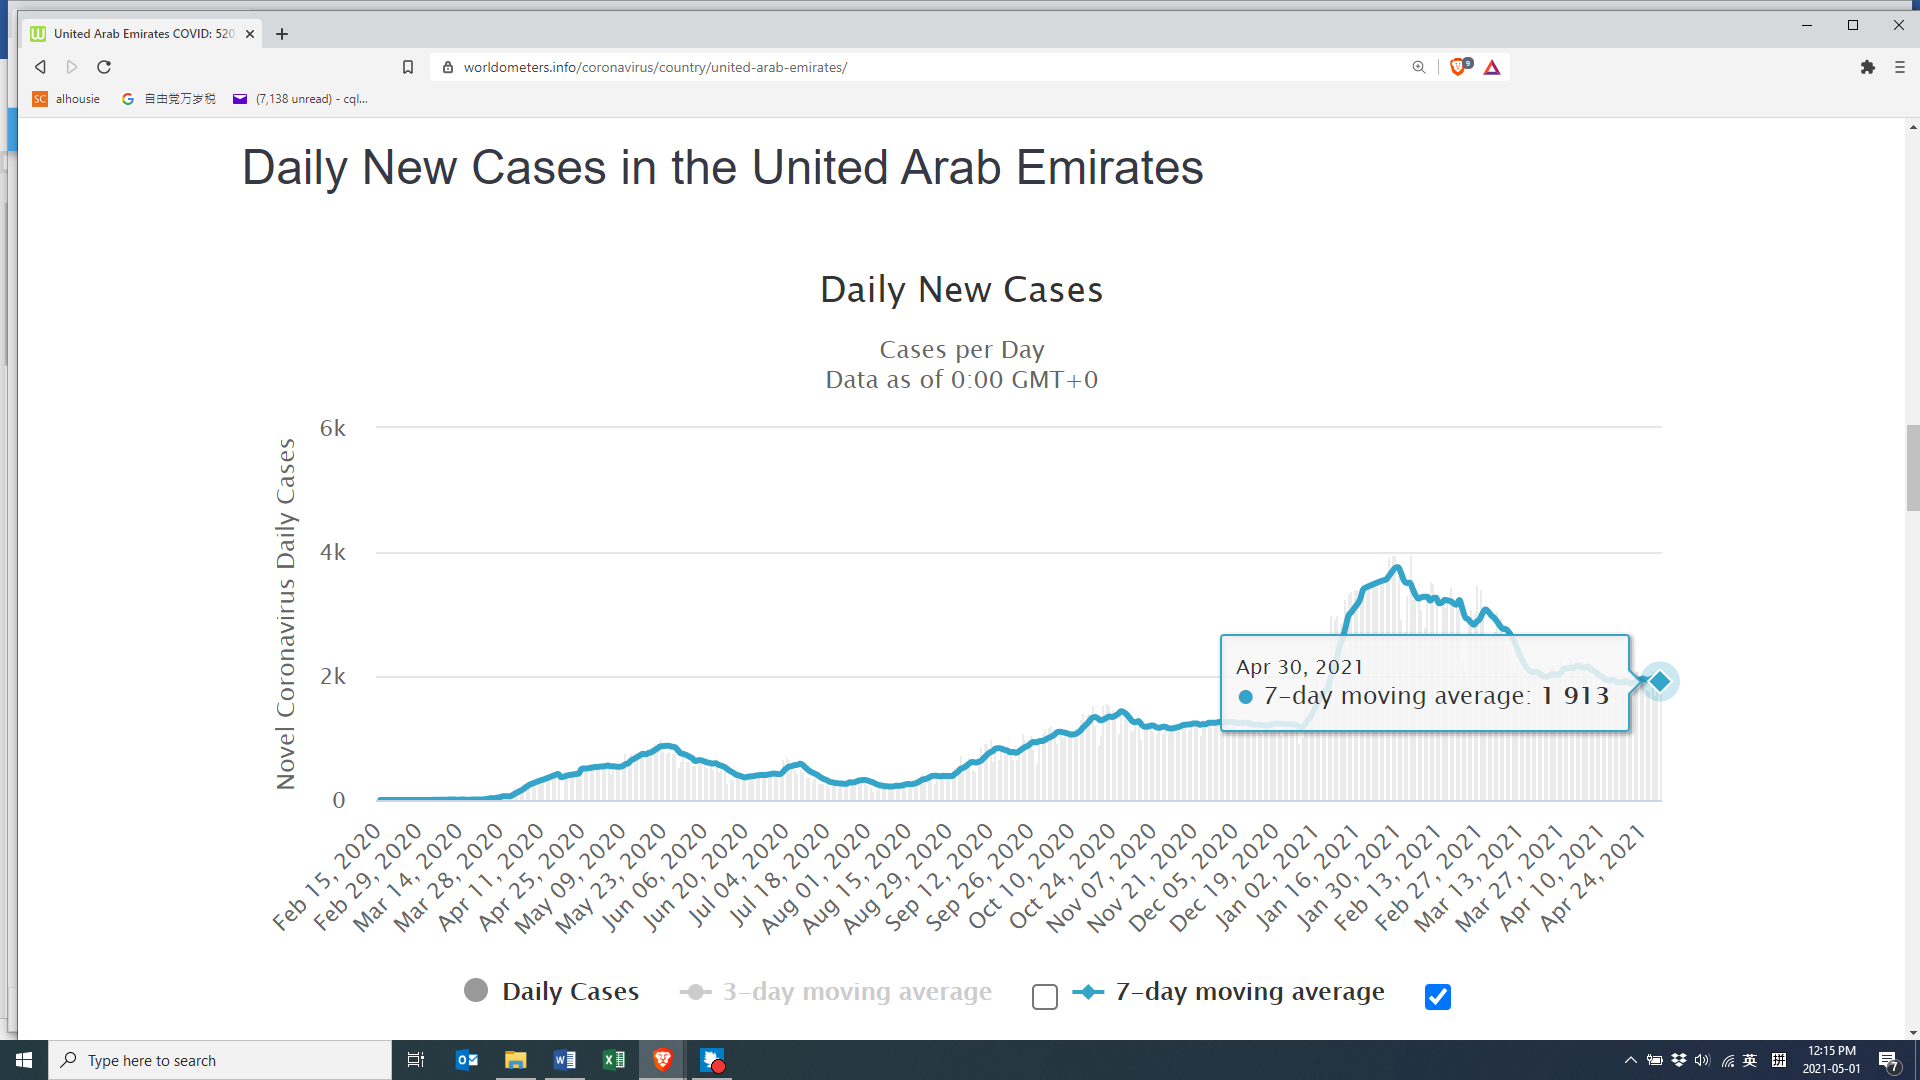Bookmark this page with bookmark icon
1920x1080 pixels.
(x=408, y=67)
